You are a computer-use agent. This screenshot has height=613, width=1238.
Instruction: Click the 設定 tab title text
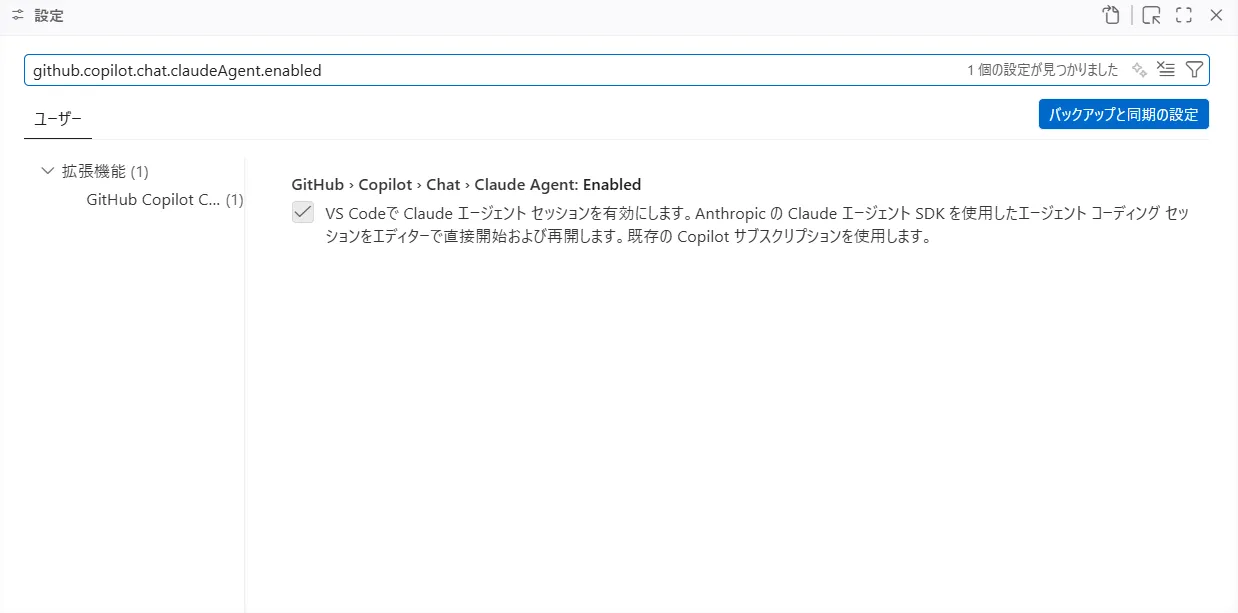point(49,16)
